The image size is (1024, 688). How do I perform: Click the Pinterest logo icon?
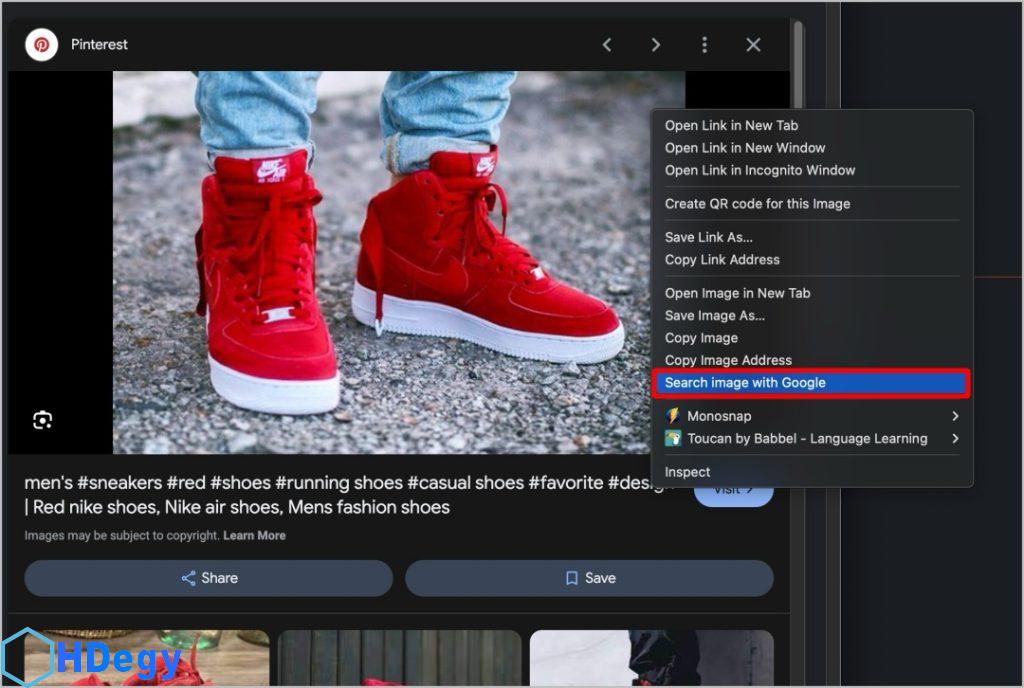42,45
